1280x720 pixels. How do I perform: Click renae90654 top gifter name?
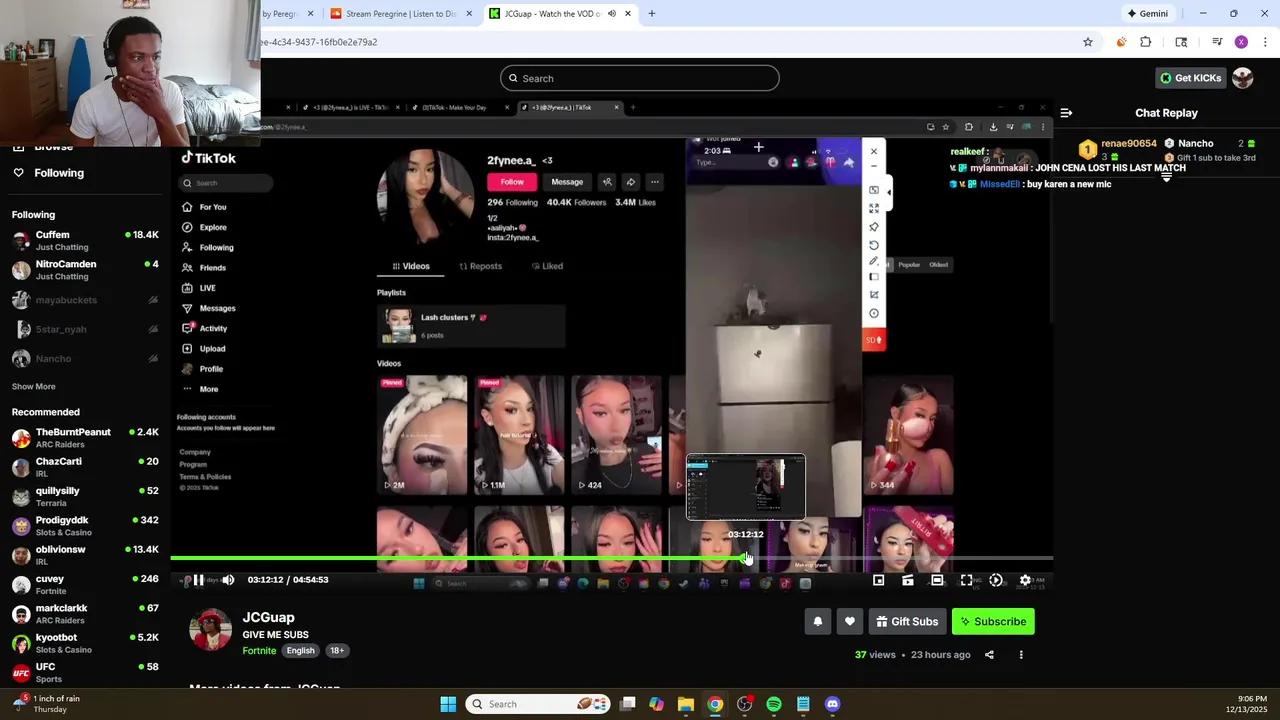pyautogui.click(x=1129, y=144)
